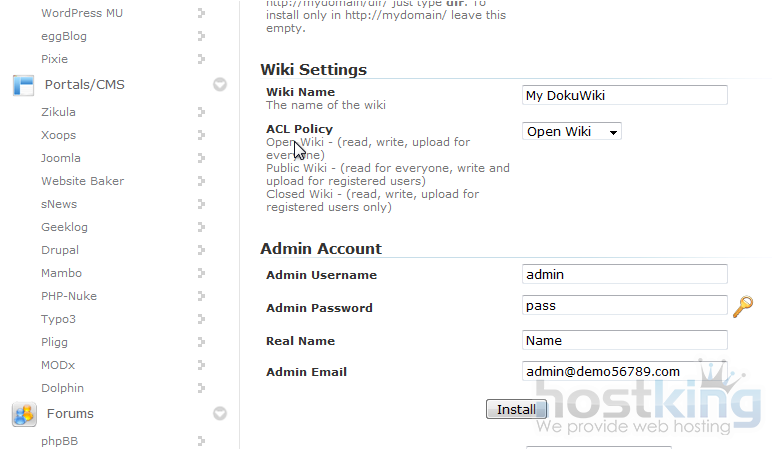The image size is (776, 450).
Task: Open the ACL Policy dropdown
Action: point(572,132)
